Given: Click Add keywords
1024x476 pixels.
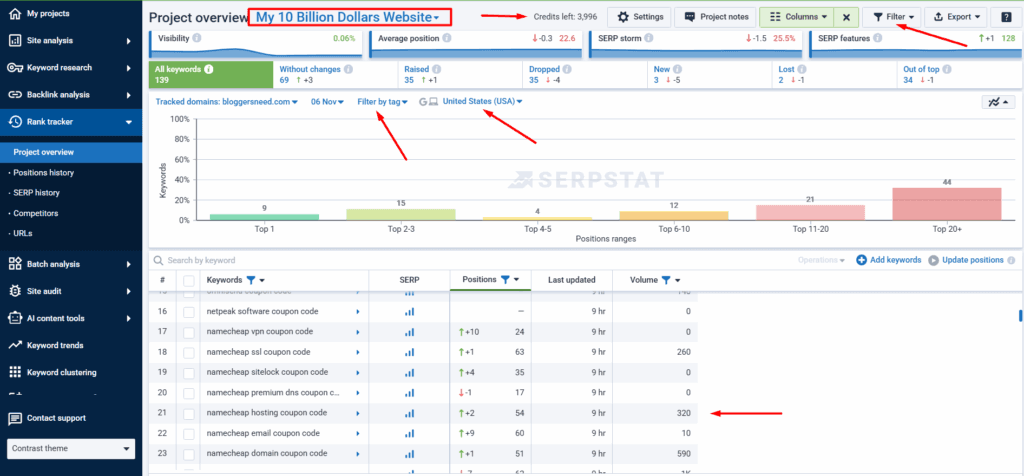Looking at the screenshot, I should coord(889,260).
